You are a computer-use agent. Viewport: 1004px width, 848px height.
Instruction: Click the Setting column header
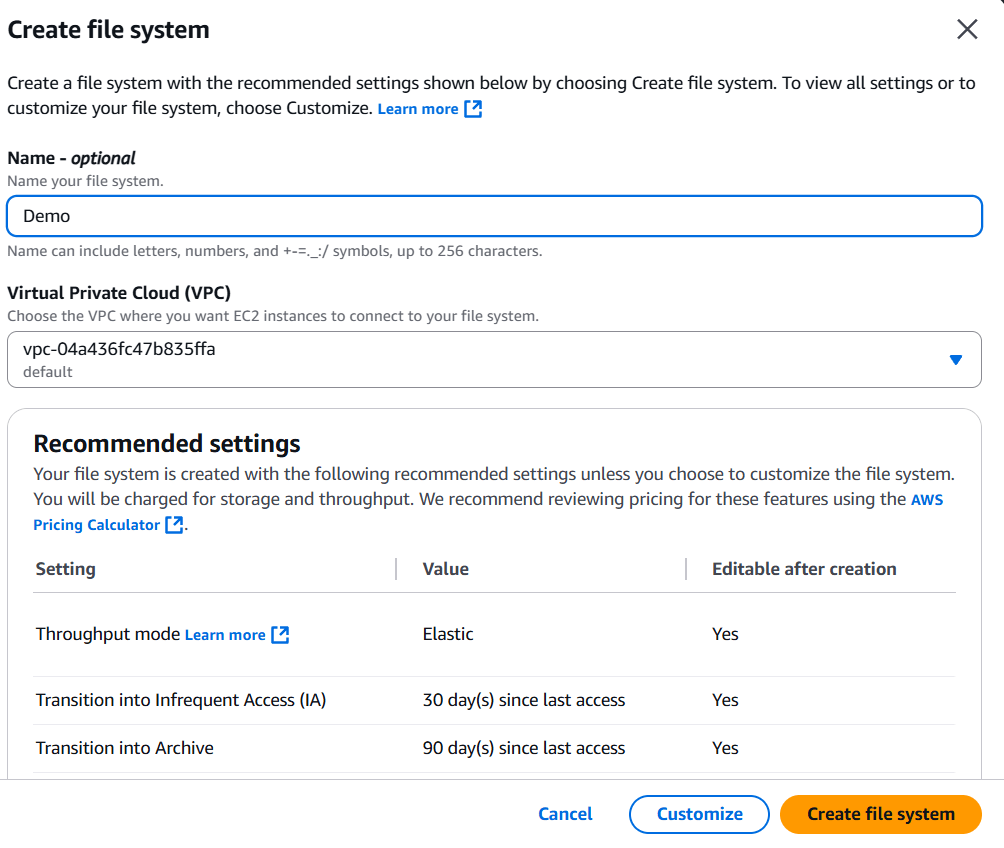tap(66, 569)
